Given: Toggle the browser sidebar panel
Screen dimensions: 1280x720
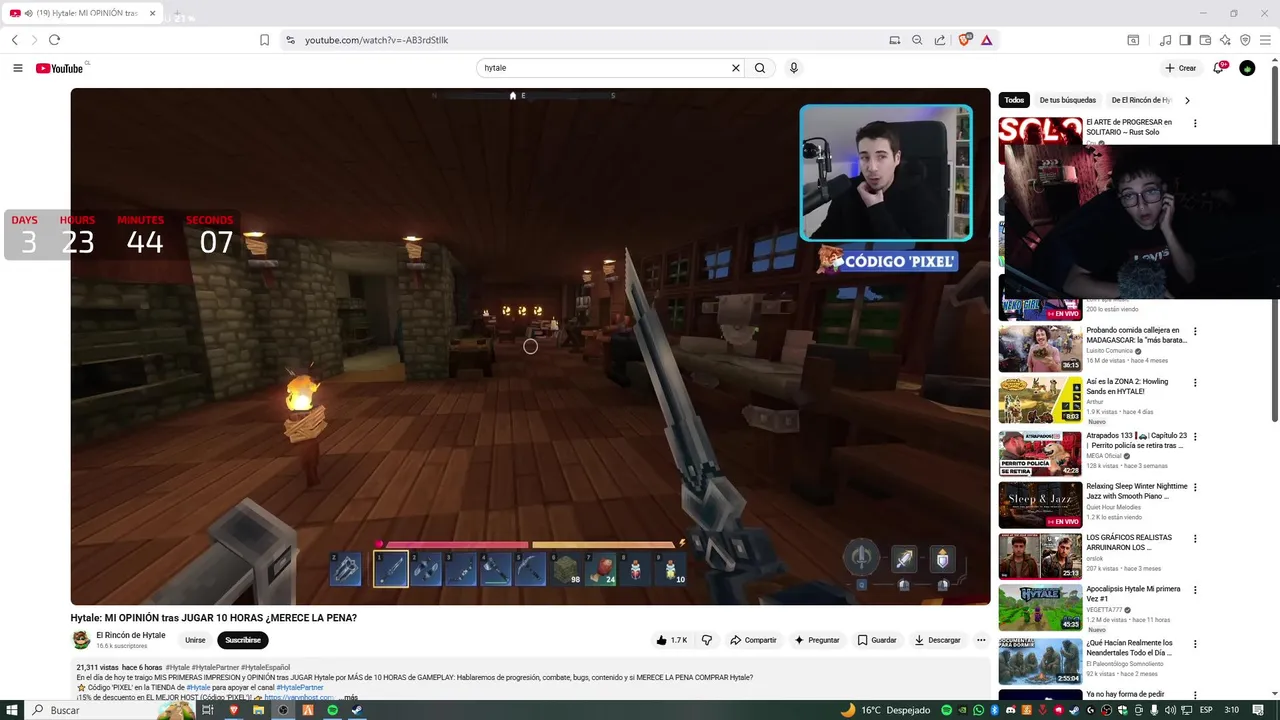Looking at the screenshot, I should (1185, 40).
